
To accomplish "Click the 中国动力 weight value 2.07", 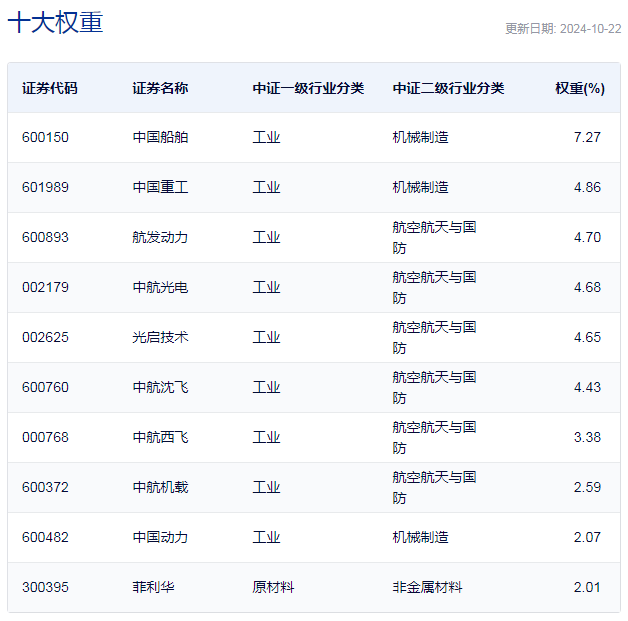I will (587, 537).
